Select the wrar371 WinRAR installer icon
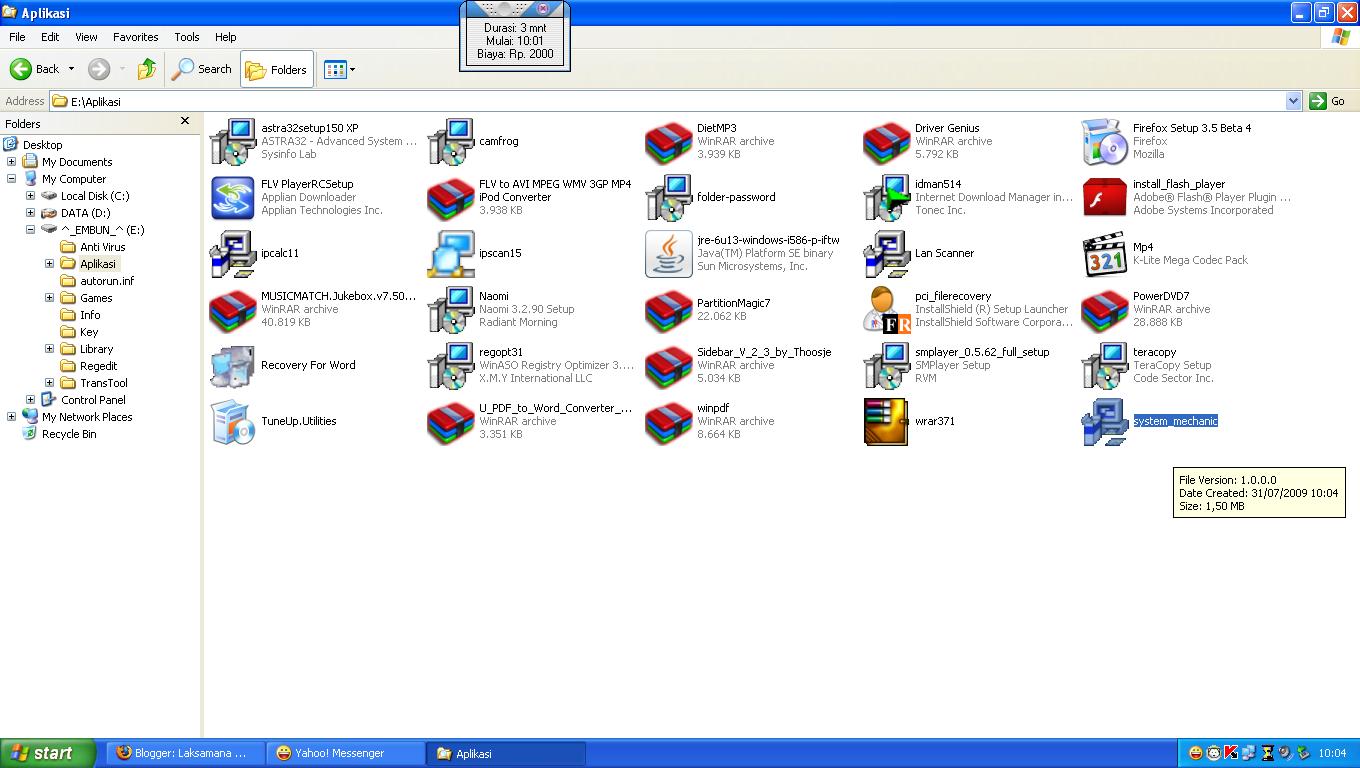 click(887, 421)
